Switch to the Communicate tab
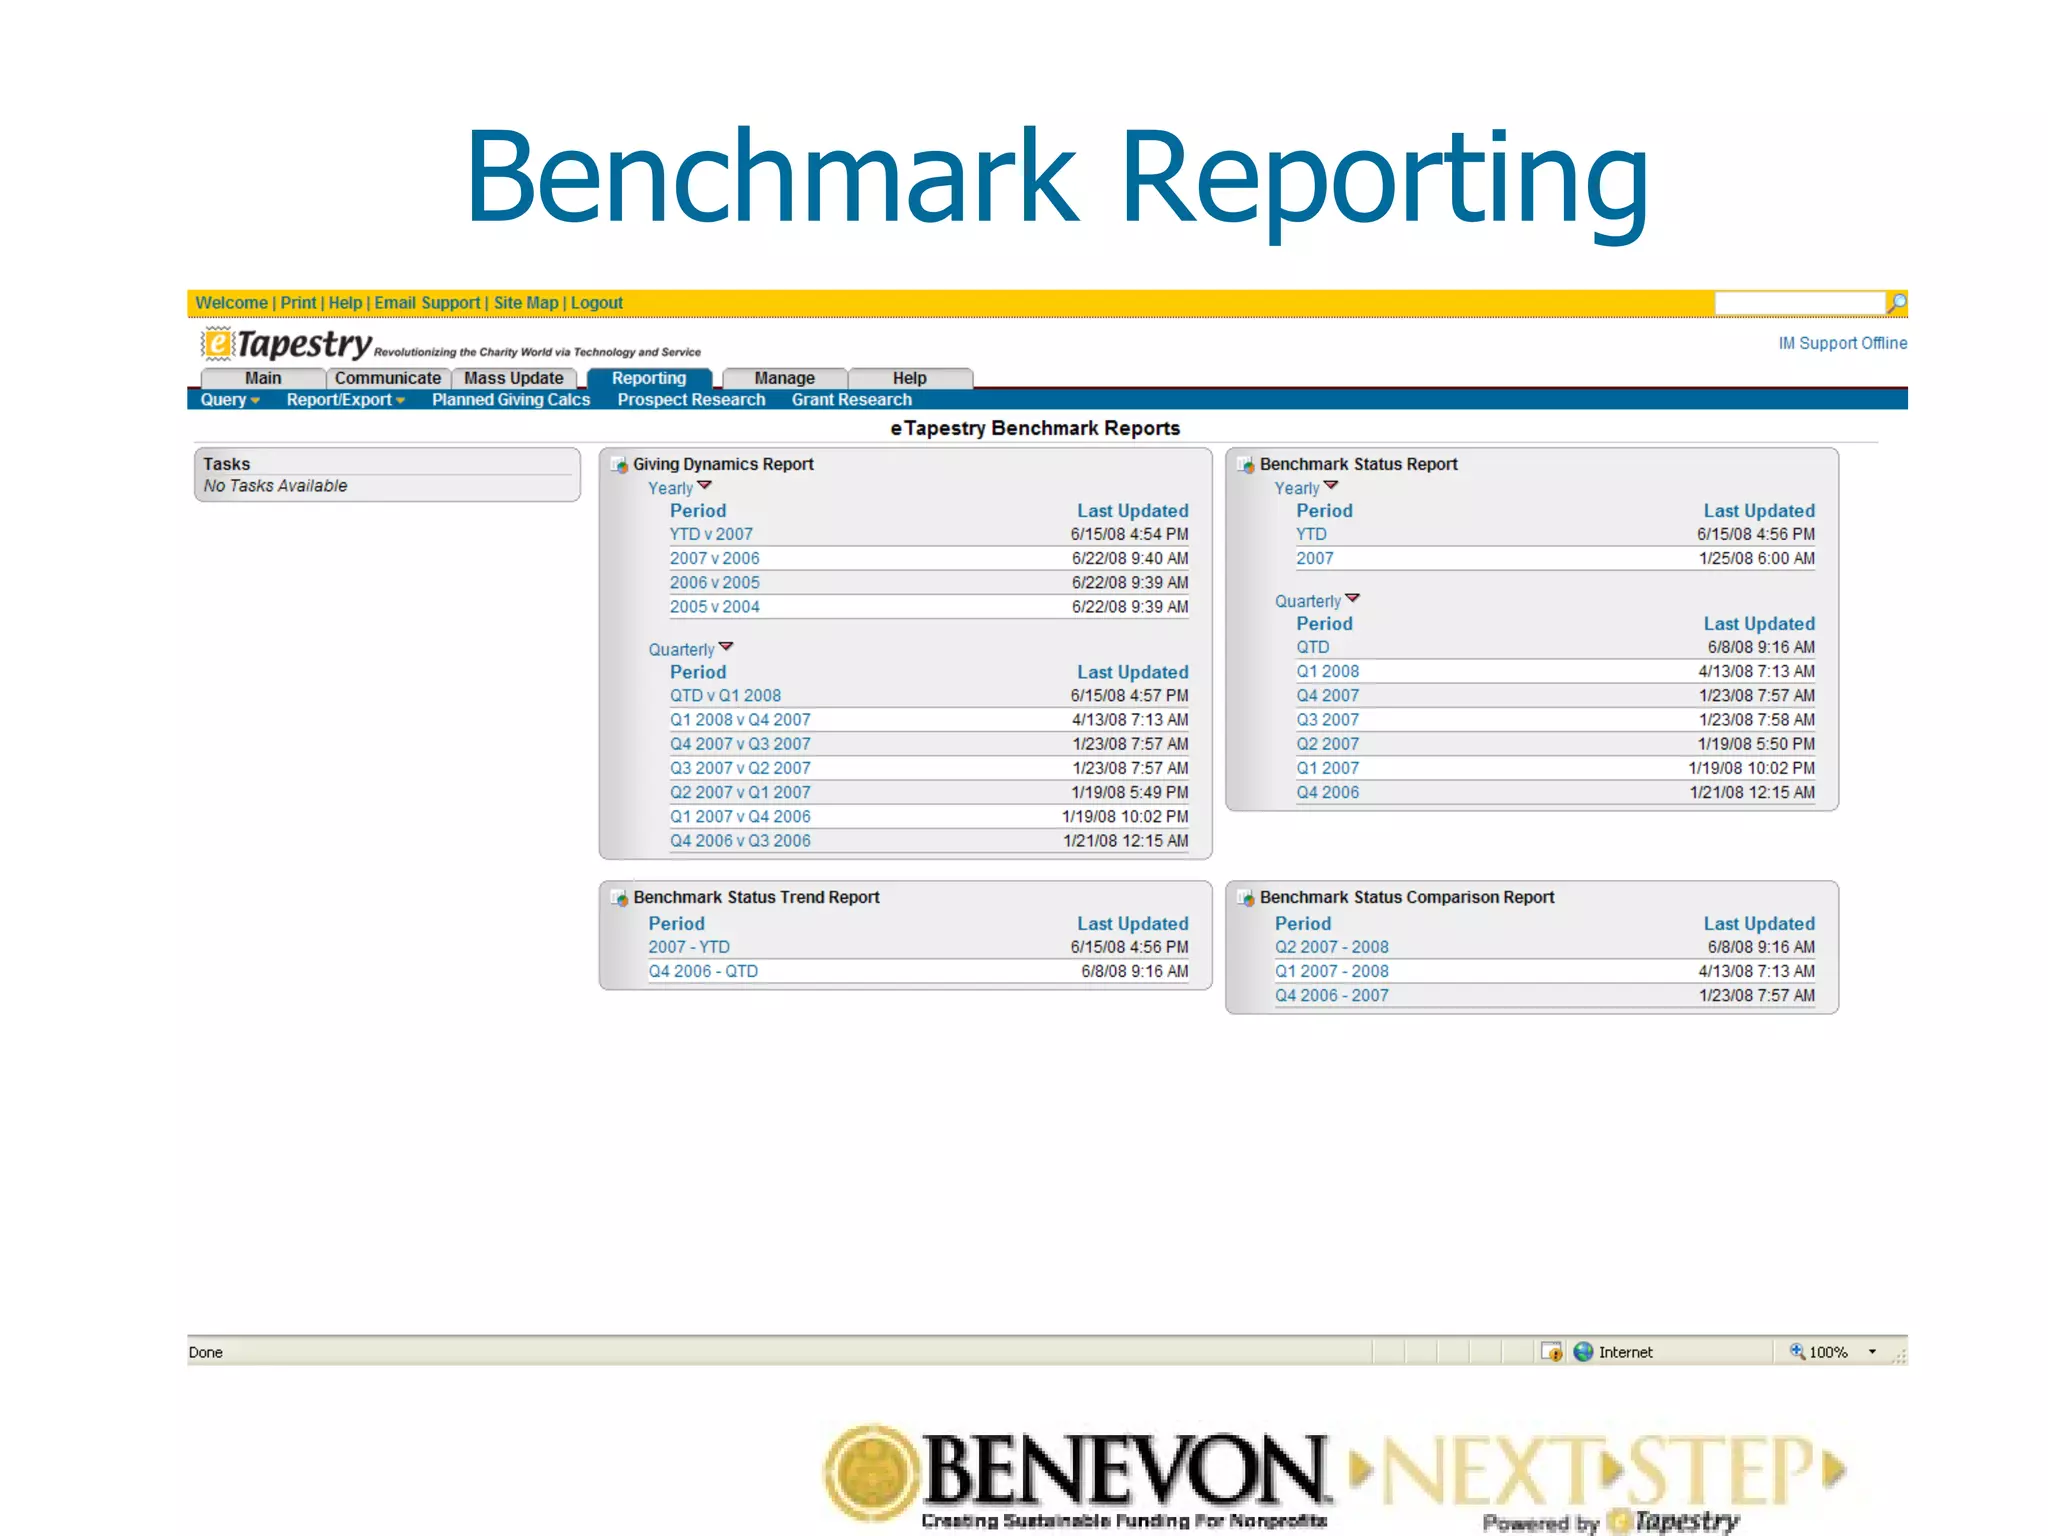Image resolution: width=2048 pixels, height=1536 pixels. pyautogui.click(x=387, y=378)
